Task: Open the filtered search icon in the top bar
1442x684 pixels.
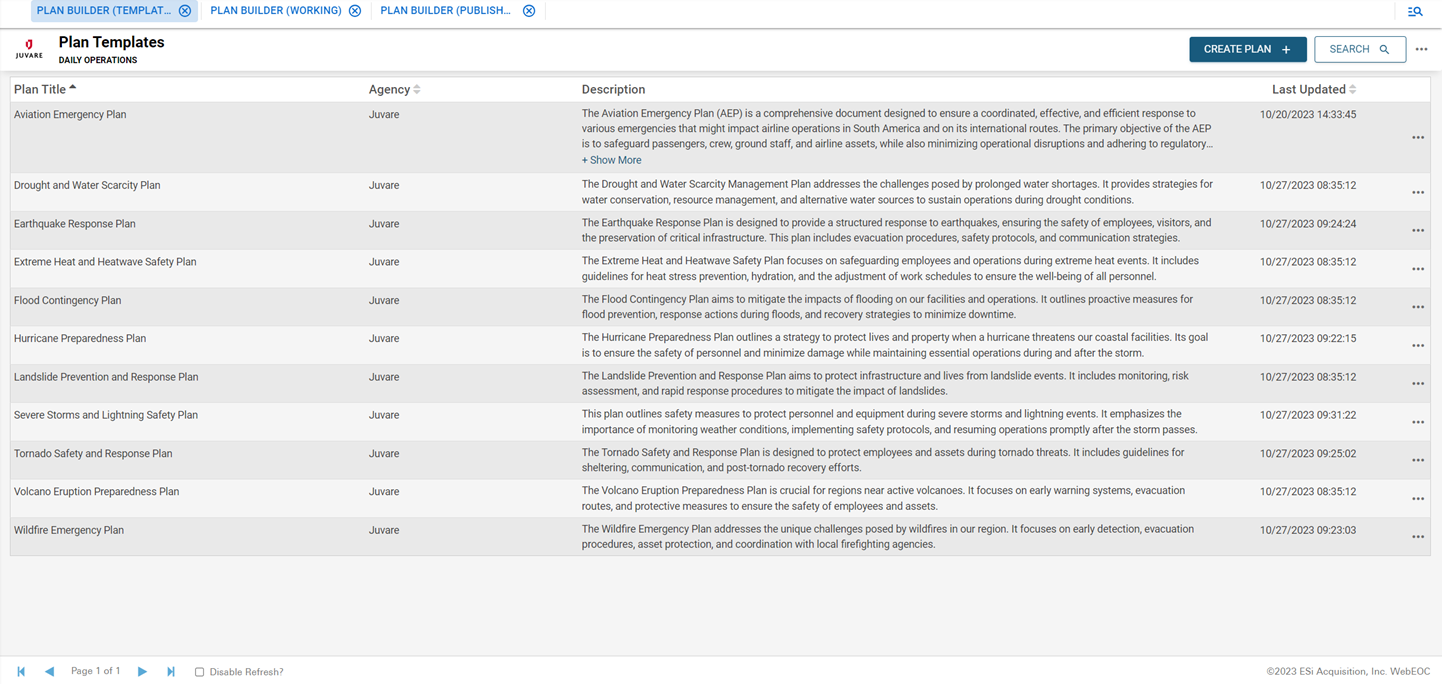Action: [x=1415, y=11]
